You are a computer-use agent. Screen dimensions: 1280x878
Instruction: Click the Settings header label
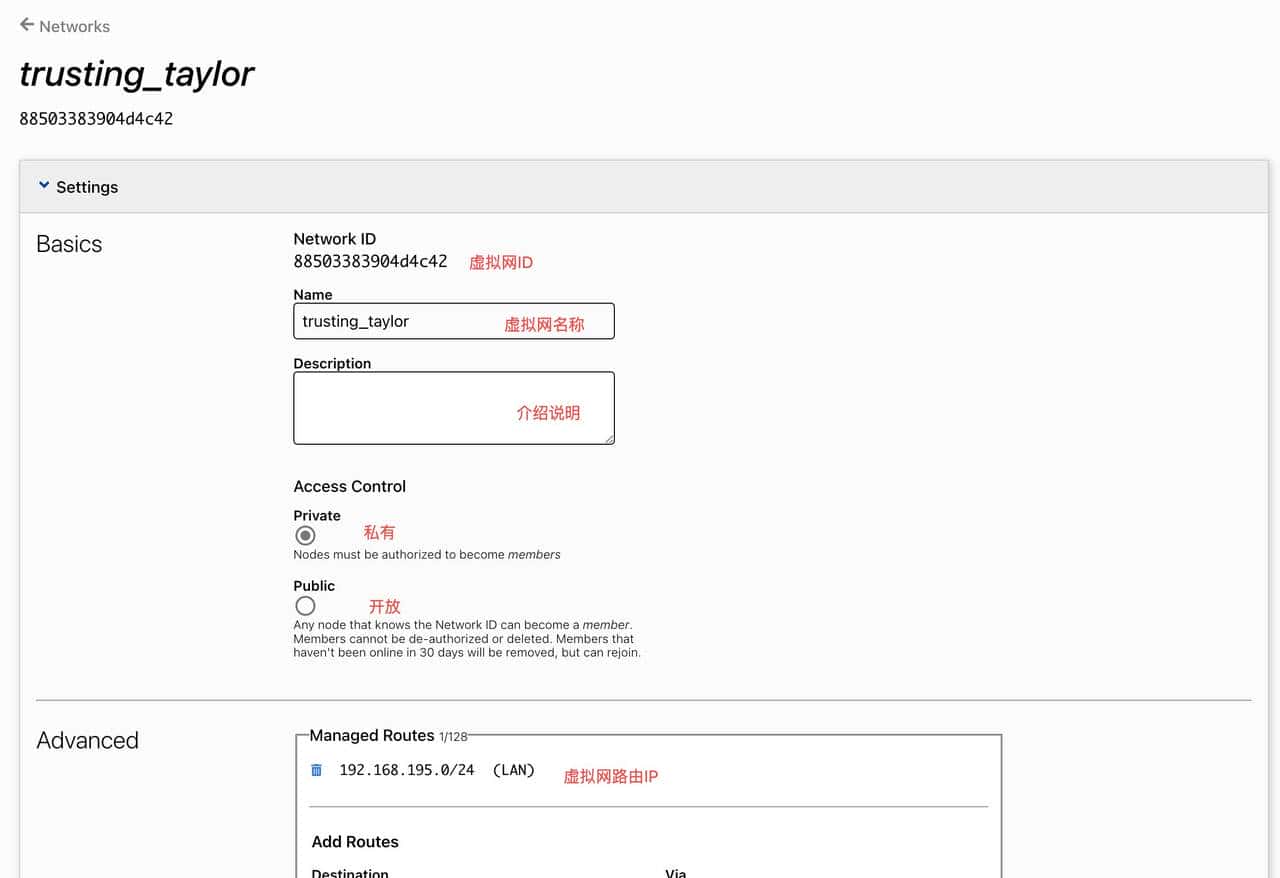click(x=87, y=187)
